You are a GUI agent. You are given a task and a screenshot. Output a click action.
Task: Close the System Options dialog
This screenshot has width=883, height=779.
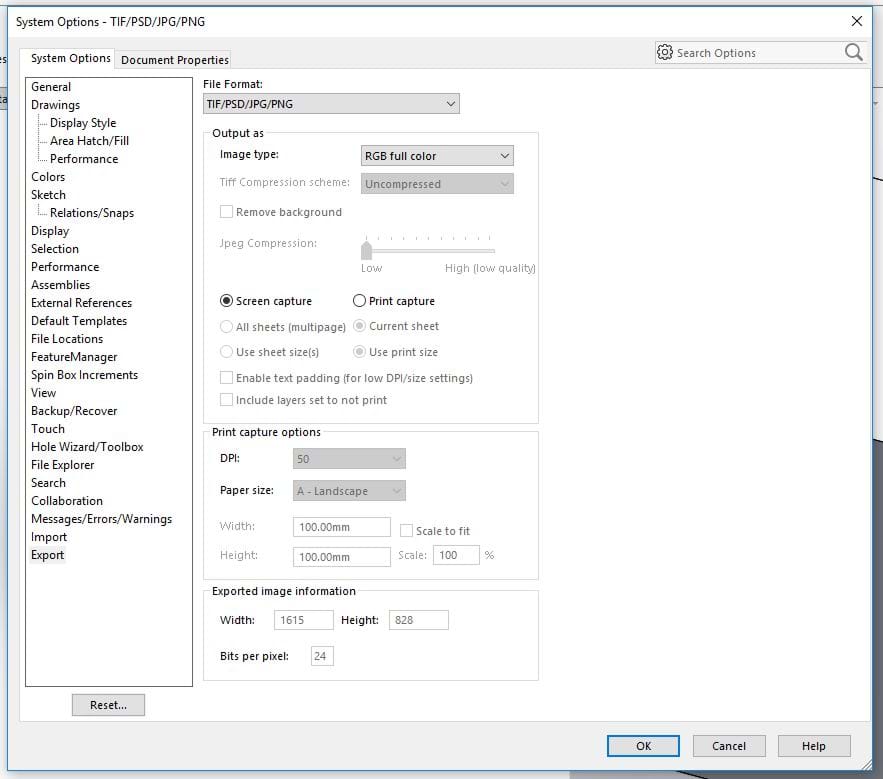(x=856, y=21)
